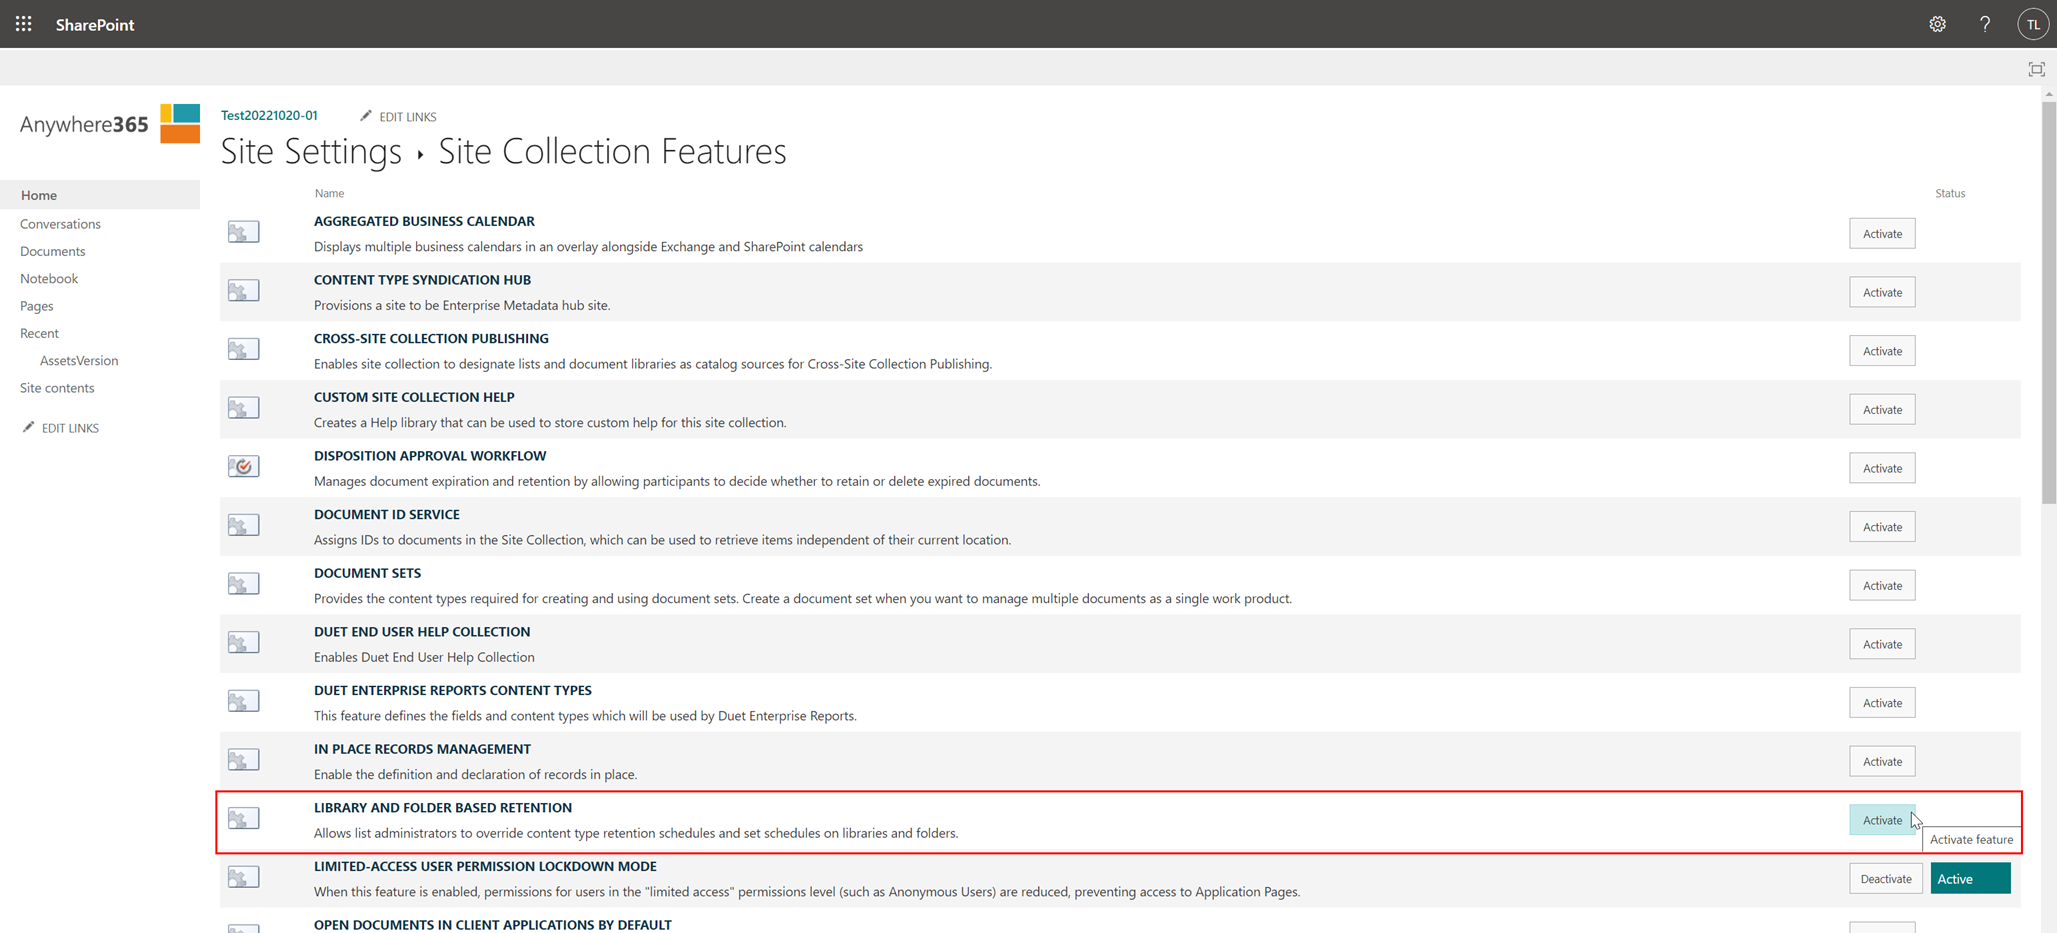
Task: Select AssetsVersion under Recent
Action: point(79,361)
